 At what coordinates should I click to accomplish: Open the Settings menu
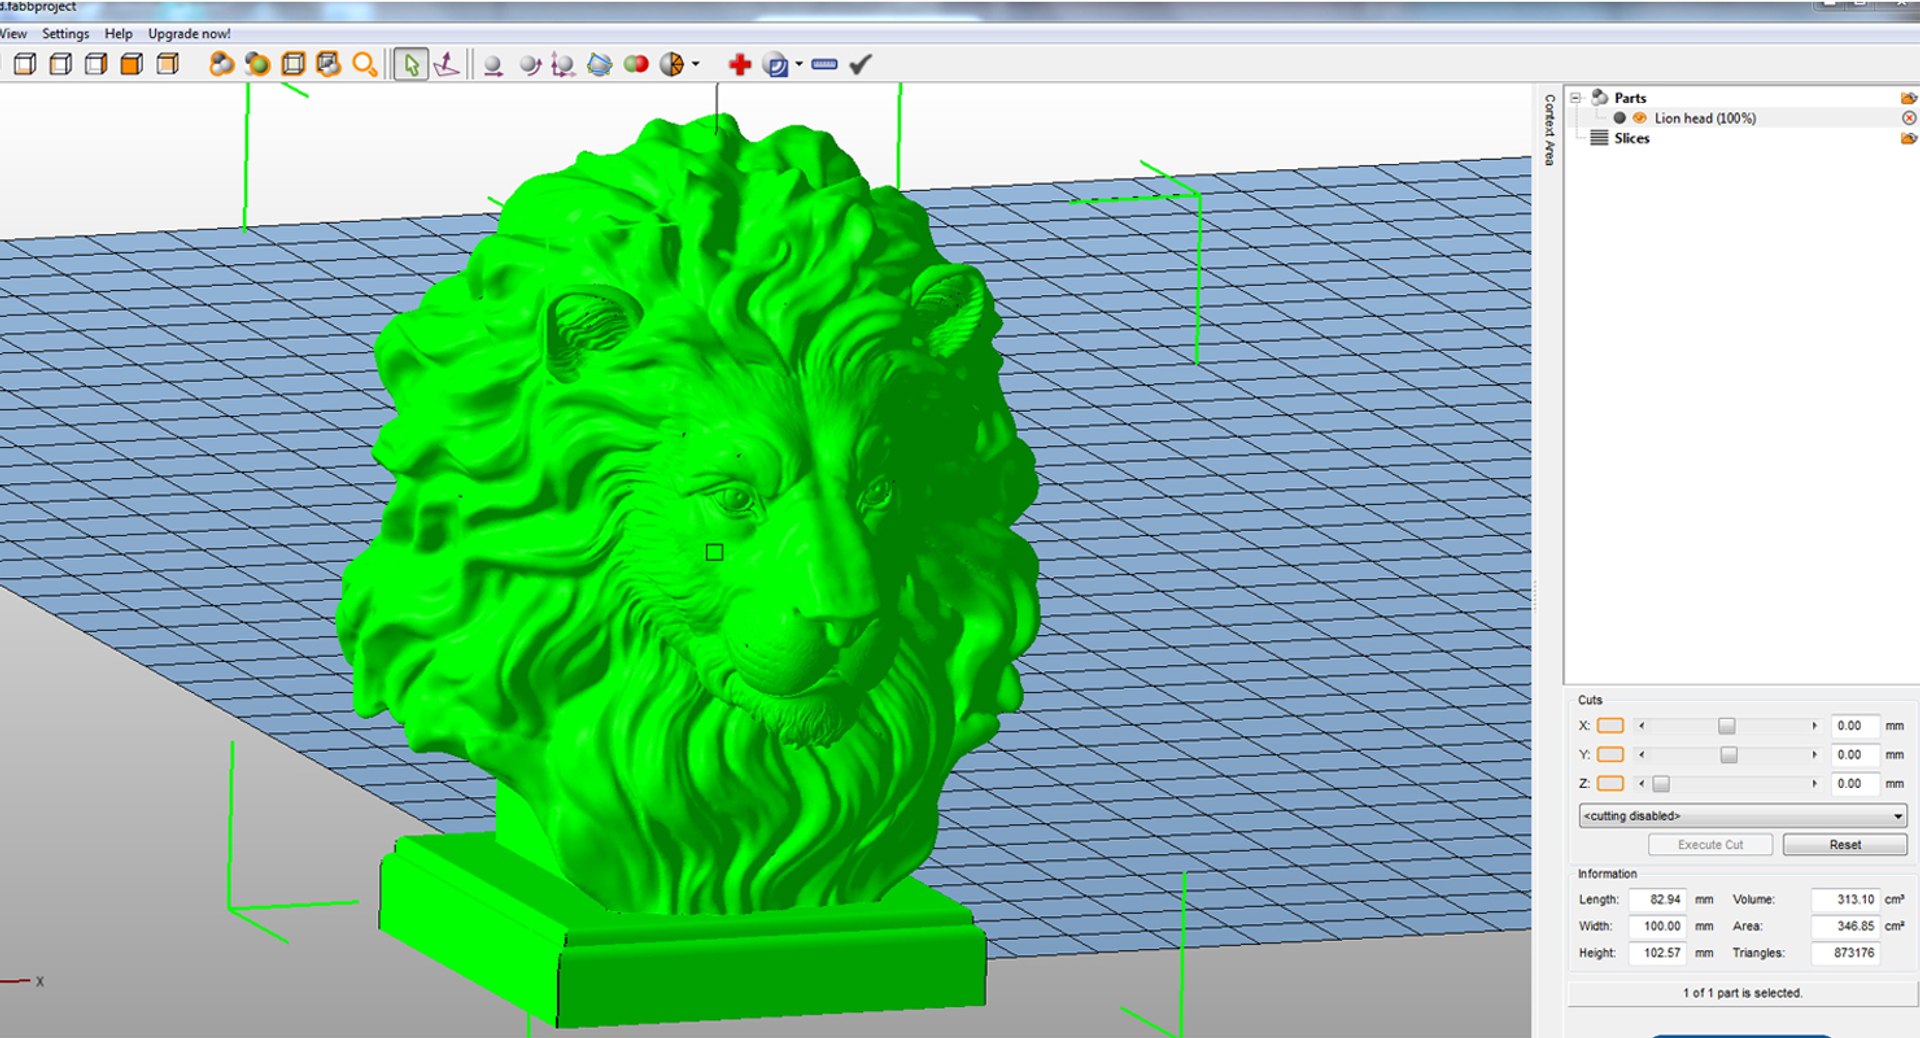[65, 33]
